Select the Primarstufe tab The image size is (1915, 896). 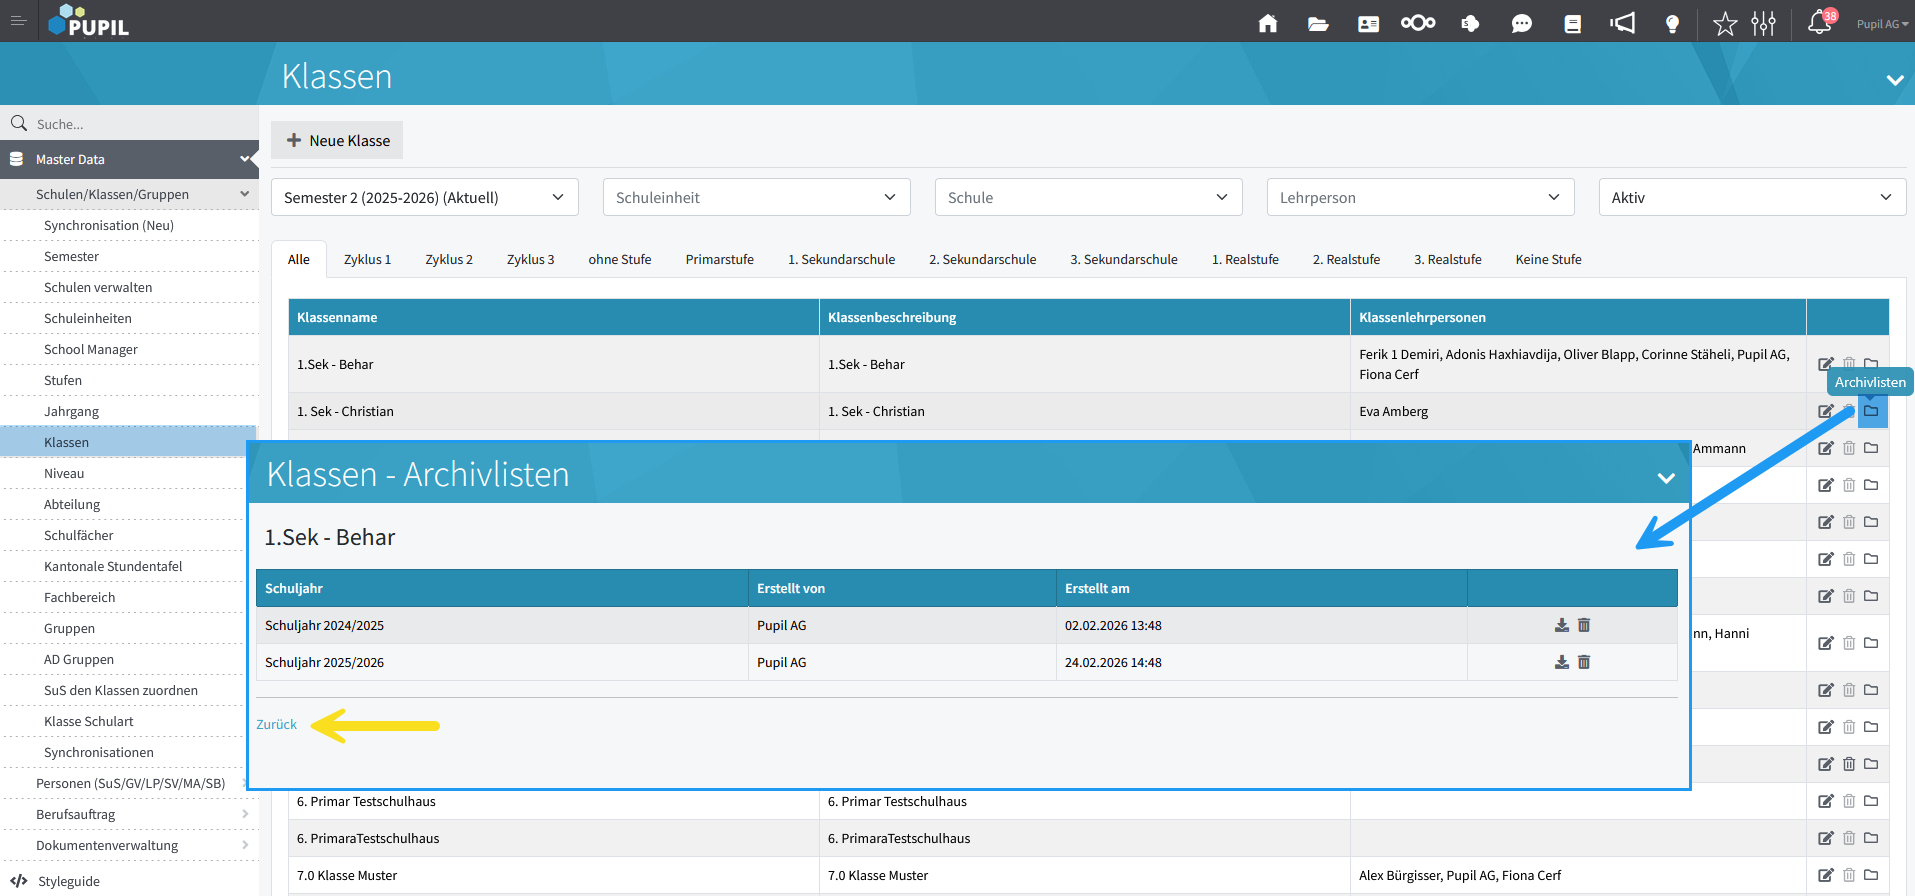(719, 259)
